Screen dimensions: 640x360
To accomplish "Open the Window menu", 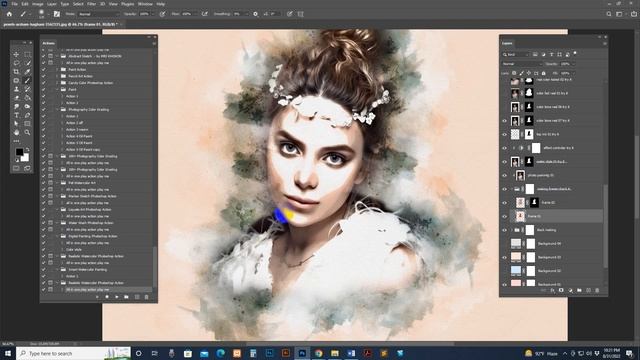I will click(x=145, y=4).
